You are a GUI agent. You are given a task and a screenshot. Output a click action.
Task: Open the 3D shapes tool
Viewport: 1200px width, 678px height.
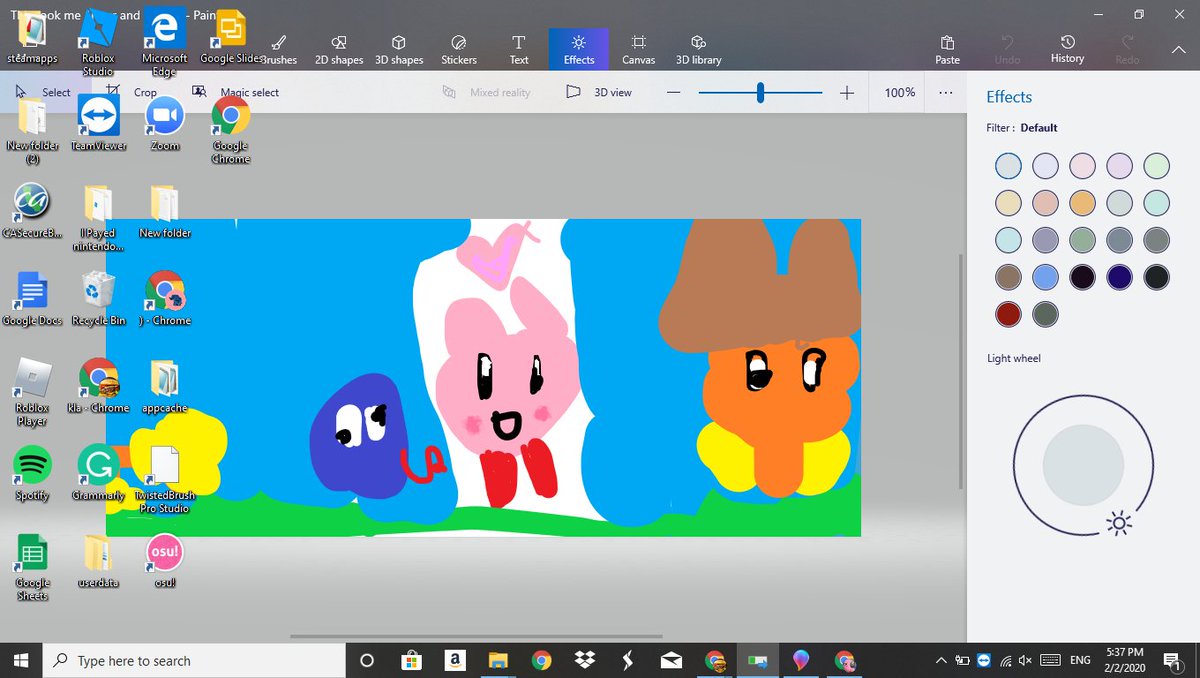[x=399, y=49]
